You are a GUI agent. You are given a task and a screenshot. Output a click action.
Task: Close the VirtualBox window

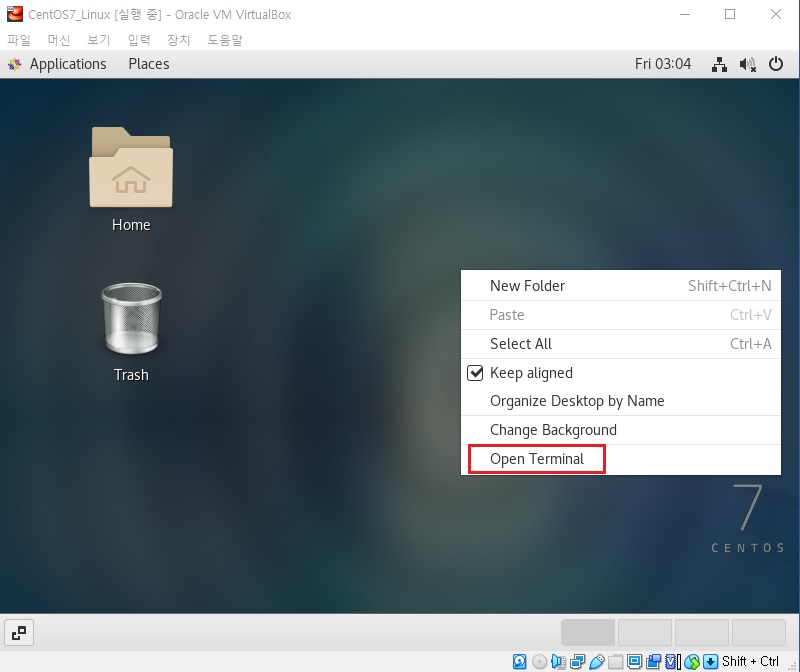[776, 14]
